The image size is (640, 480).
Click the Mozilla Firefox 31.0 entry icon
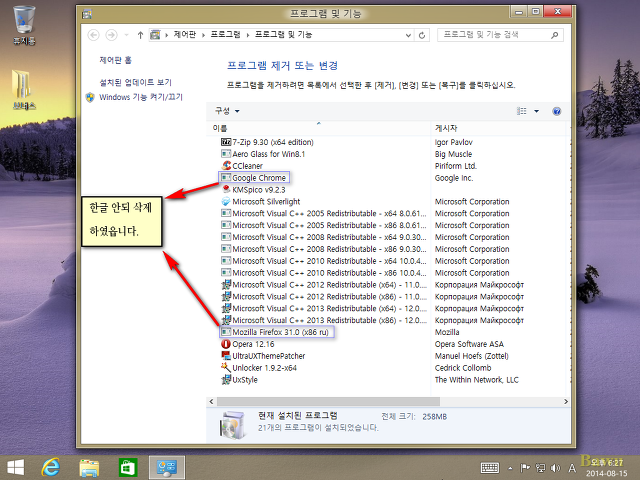click(226, 332)
